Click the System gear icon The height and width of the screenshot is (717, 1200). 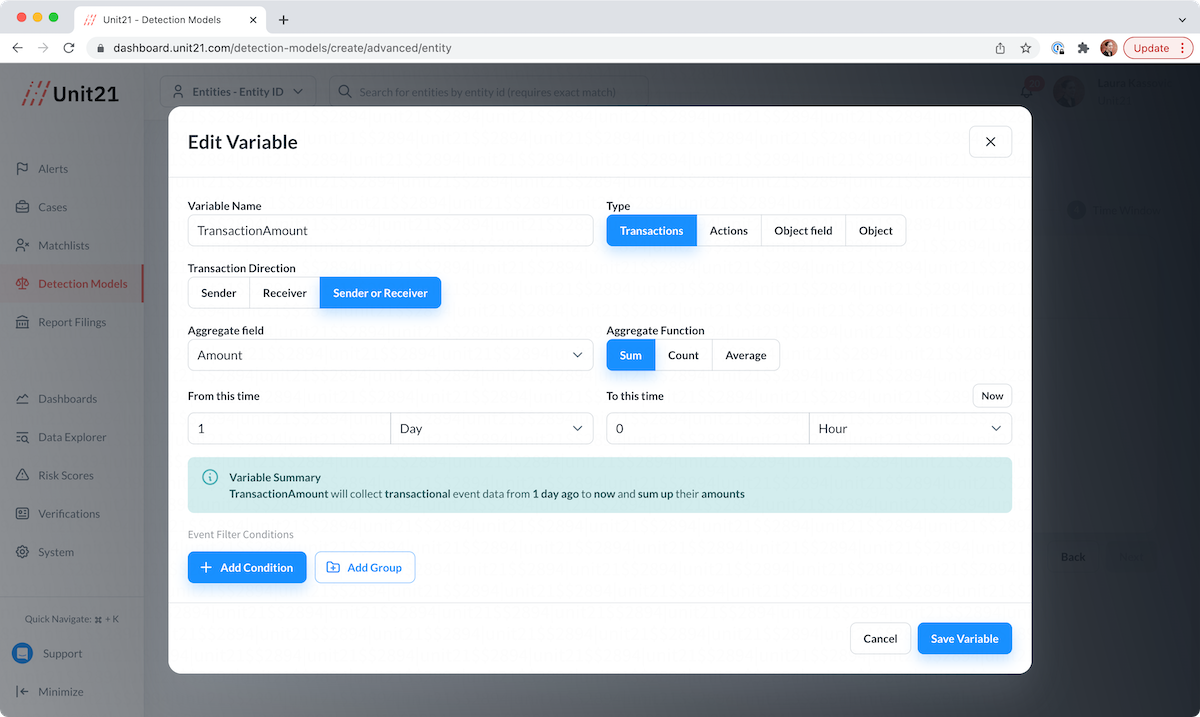22,552
